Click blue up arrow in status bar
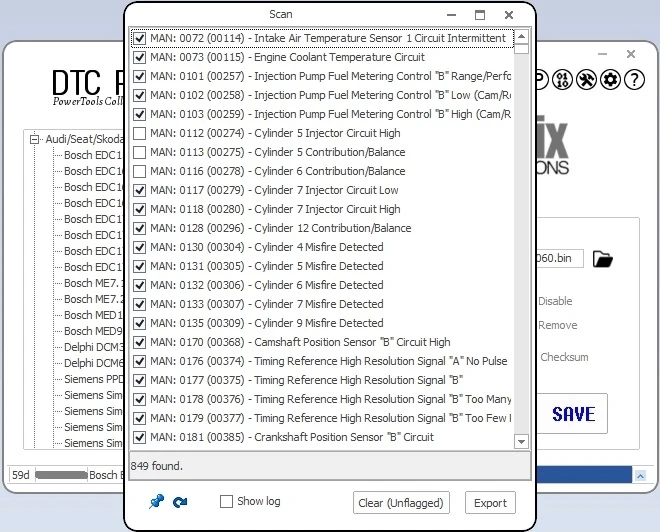660x532 pixels. [640, 476]
